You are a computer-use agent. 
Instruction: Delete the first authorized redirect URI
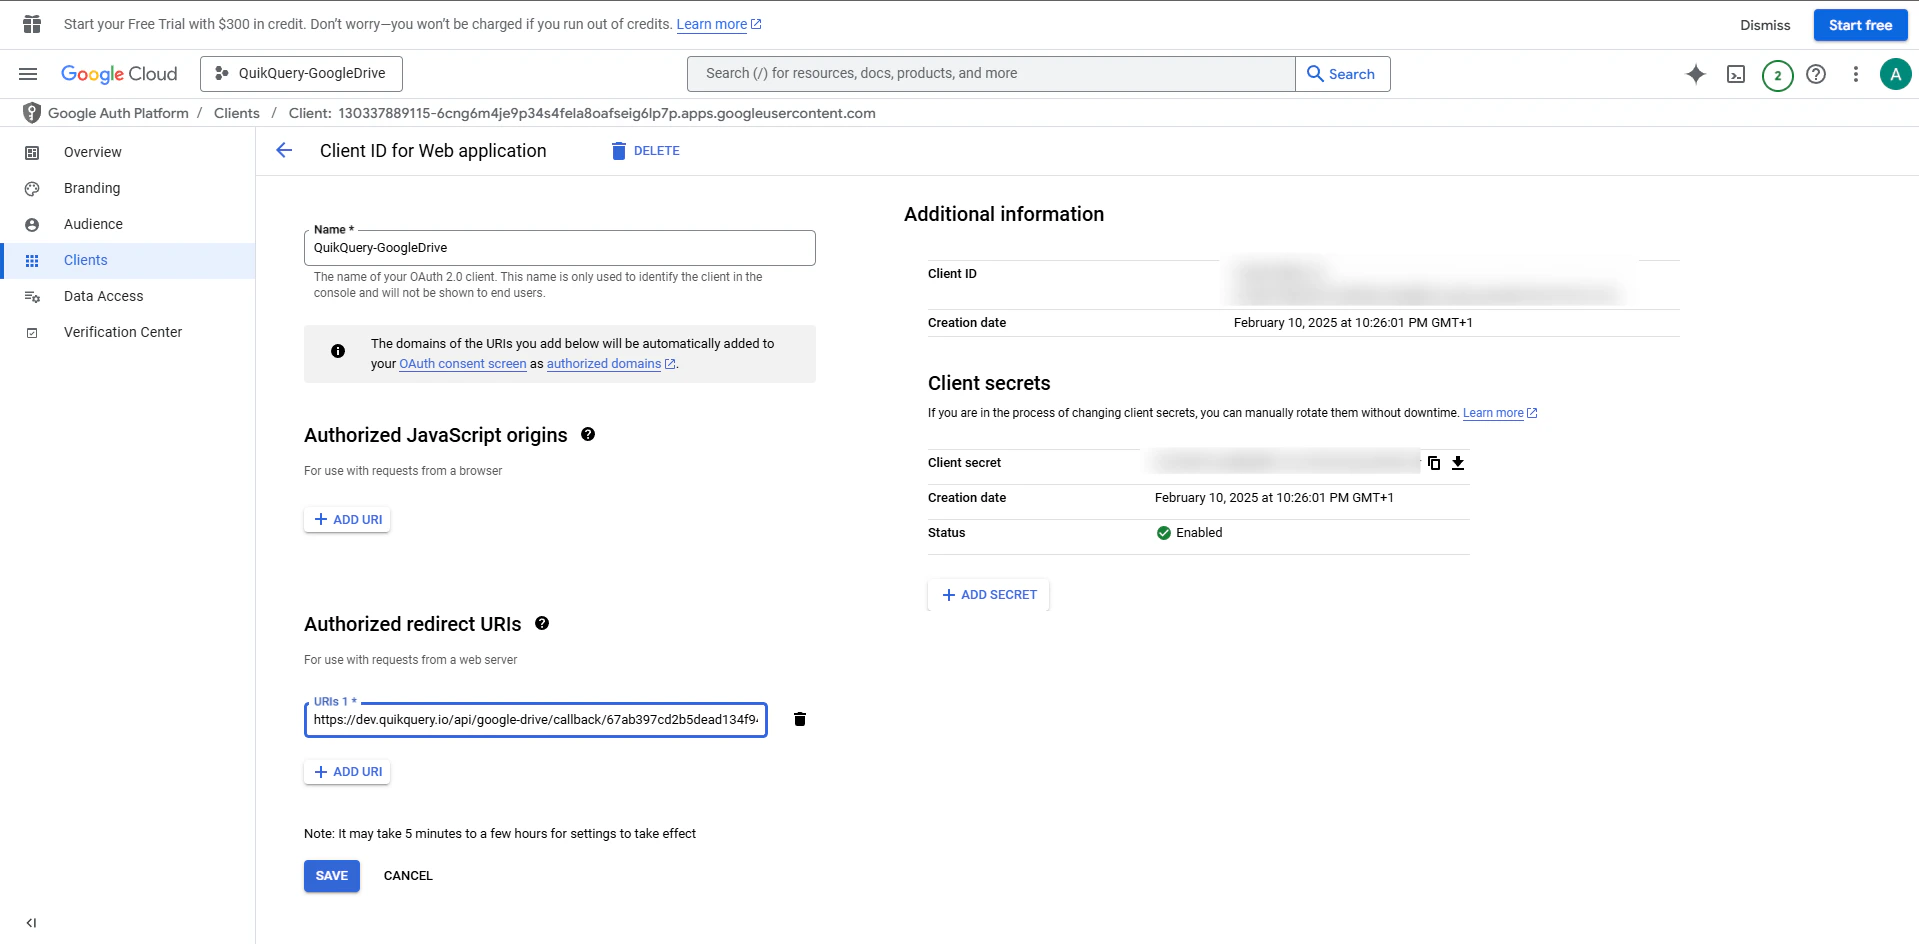coord(799,719)
